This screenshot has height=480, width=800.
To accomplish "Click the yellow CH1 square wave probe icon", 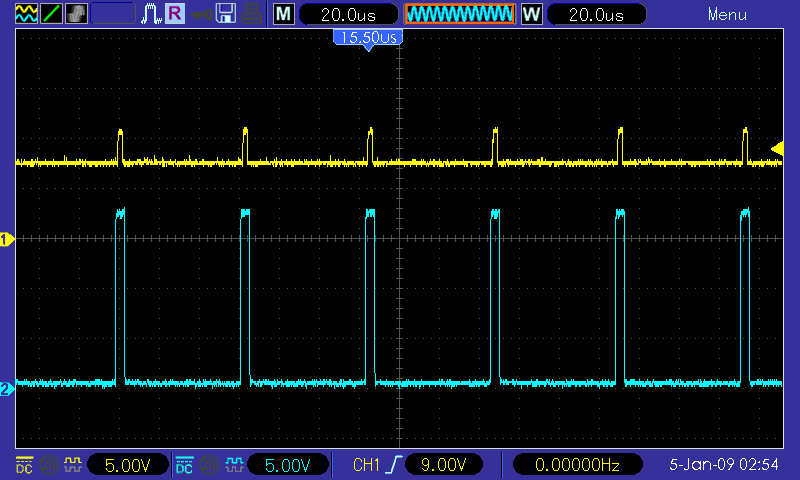I will pos(73,465).
